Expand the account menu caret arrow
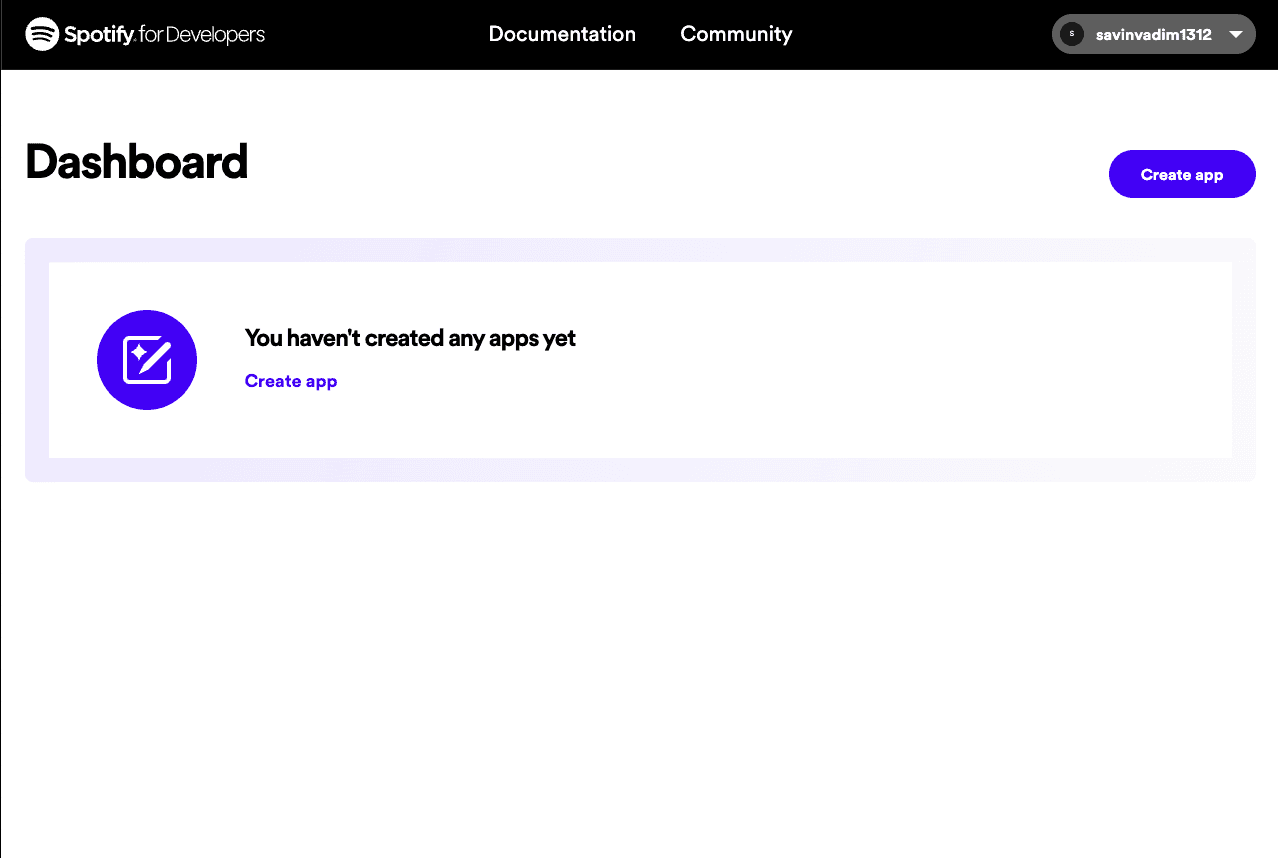 [x=1235, y=34]
